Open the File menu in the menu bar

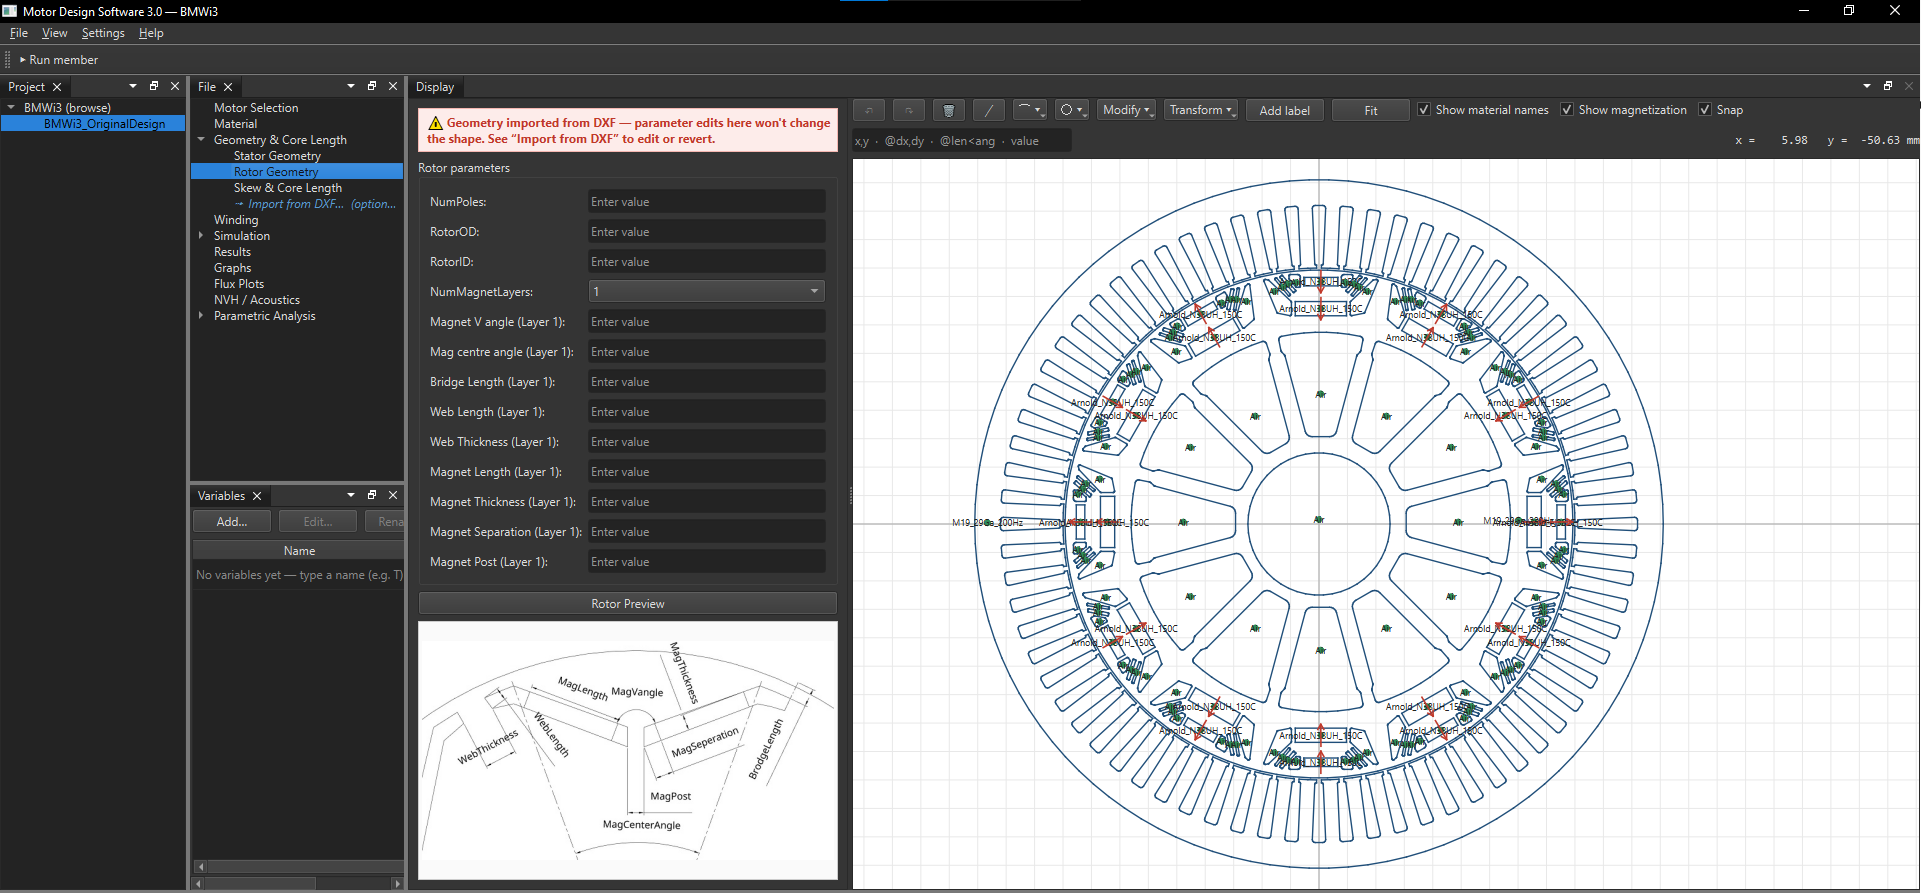click(x=19, y=33)
